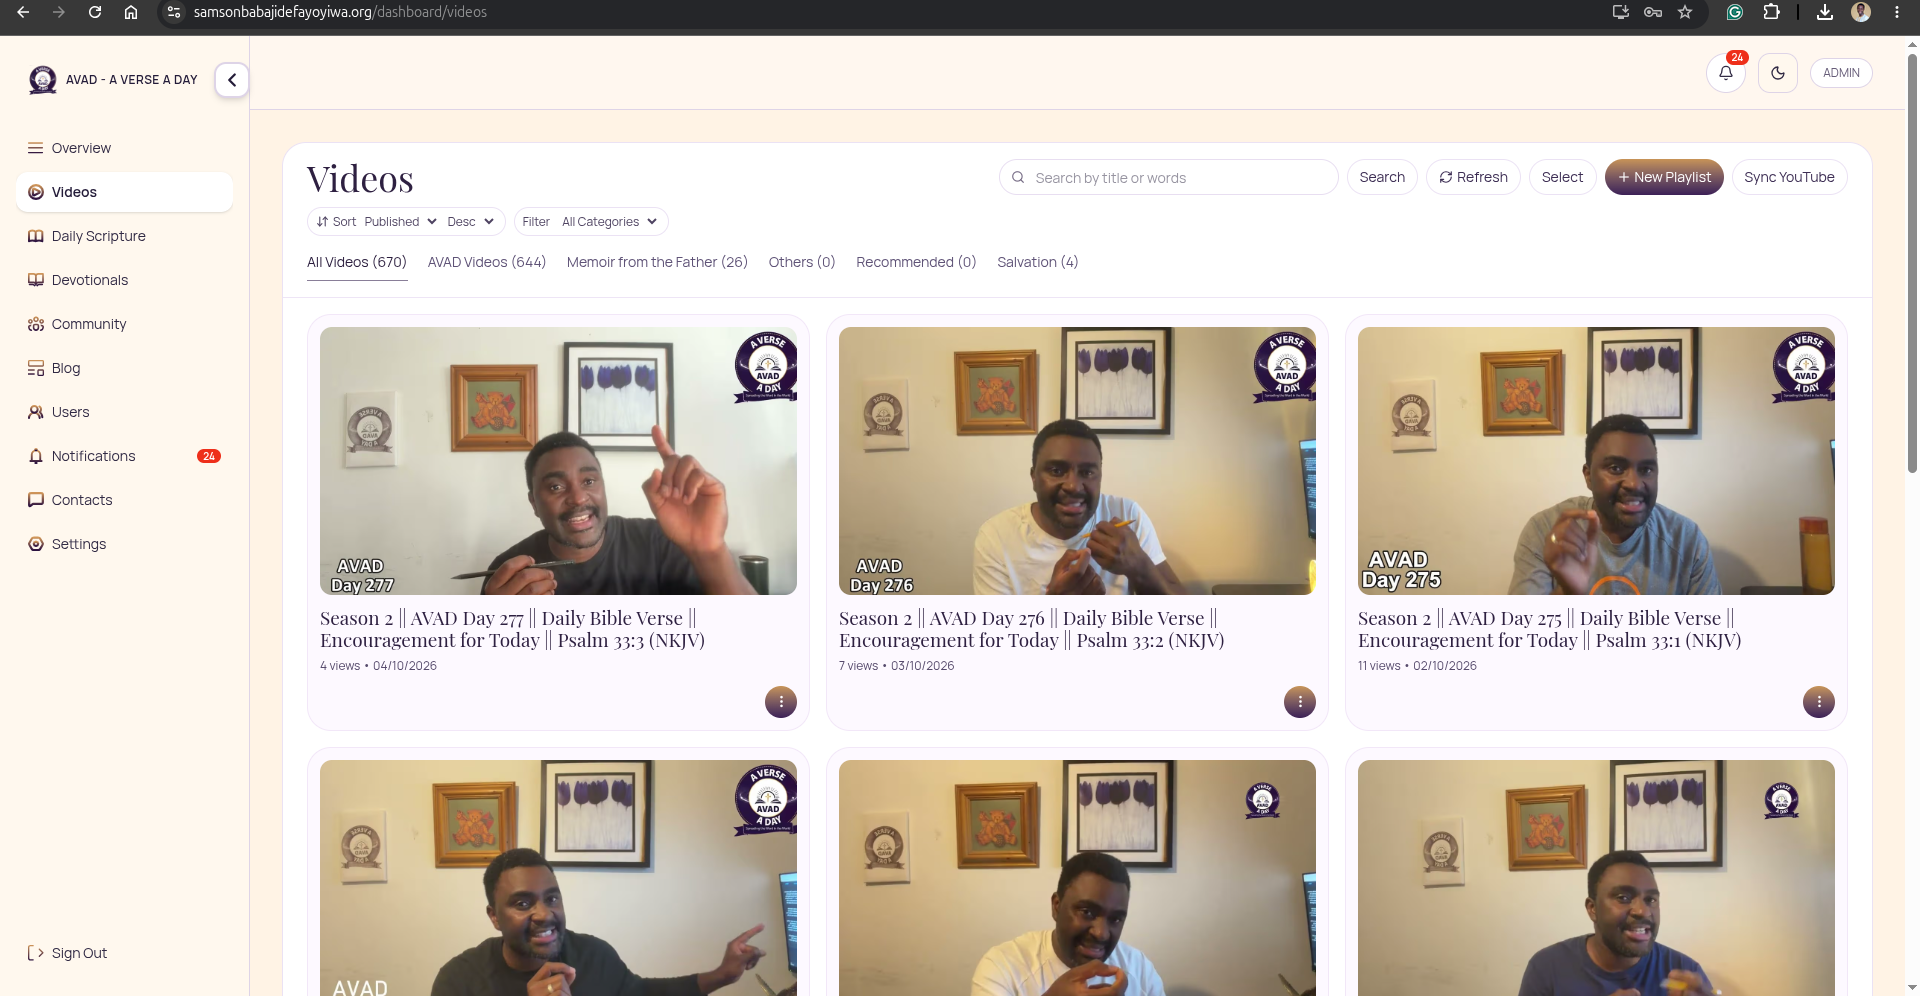The width and height of the screenshot is (1920, 996).
Task: Toggle dark mode with the moon icon
Action: tap(1778, 73)
